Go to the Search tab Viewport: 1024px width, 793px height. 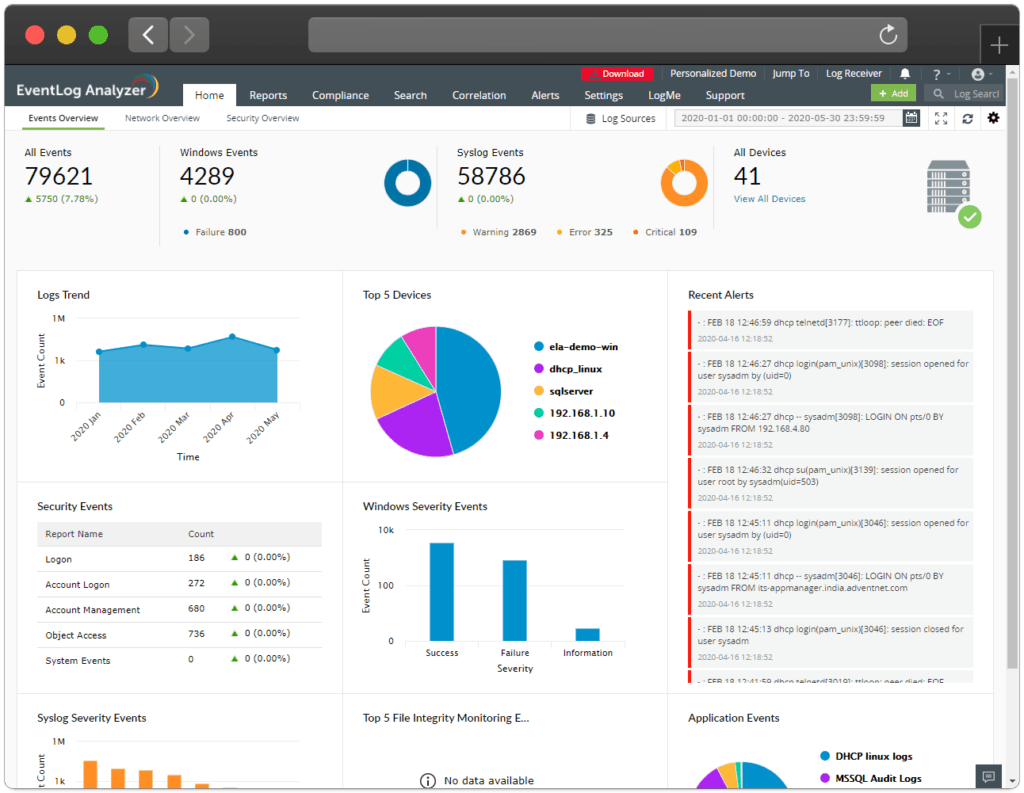[x=410, y=95]
